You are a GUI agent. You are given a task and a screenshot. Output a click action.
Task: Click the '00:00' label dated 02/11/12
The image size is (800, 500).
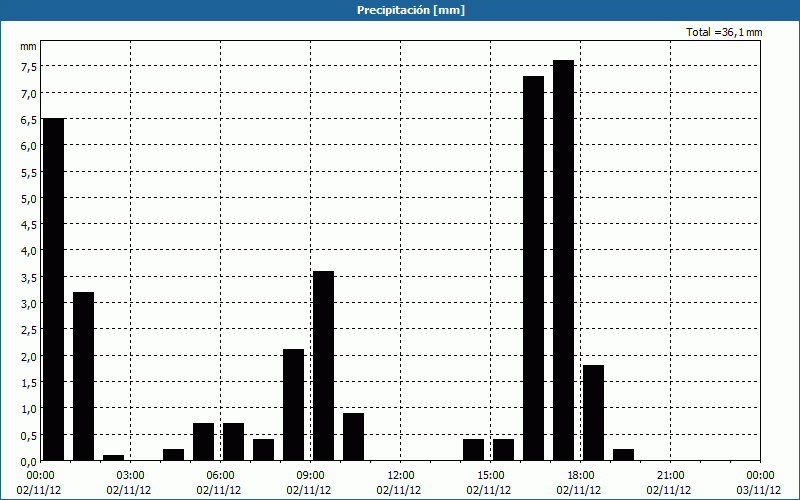click(40, 476)
